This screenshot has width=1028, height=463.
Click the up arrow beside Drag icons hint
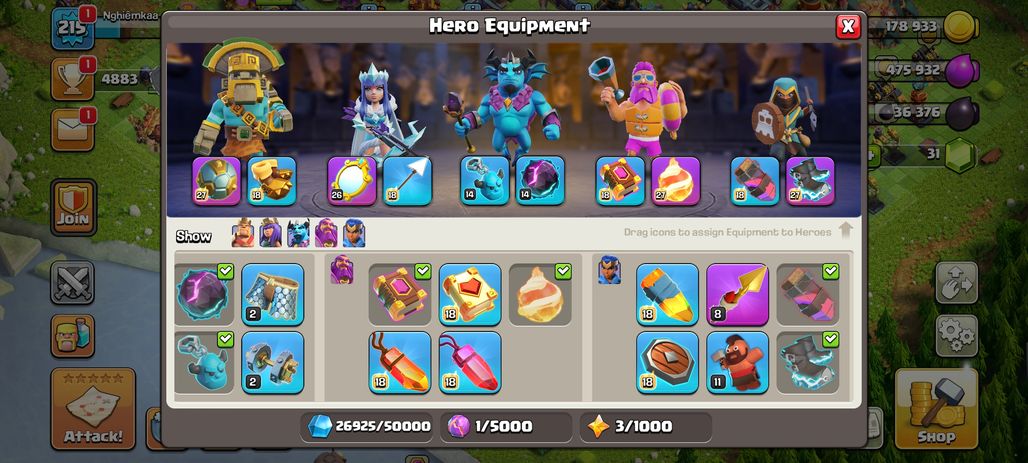(x=845, y=231)
